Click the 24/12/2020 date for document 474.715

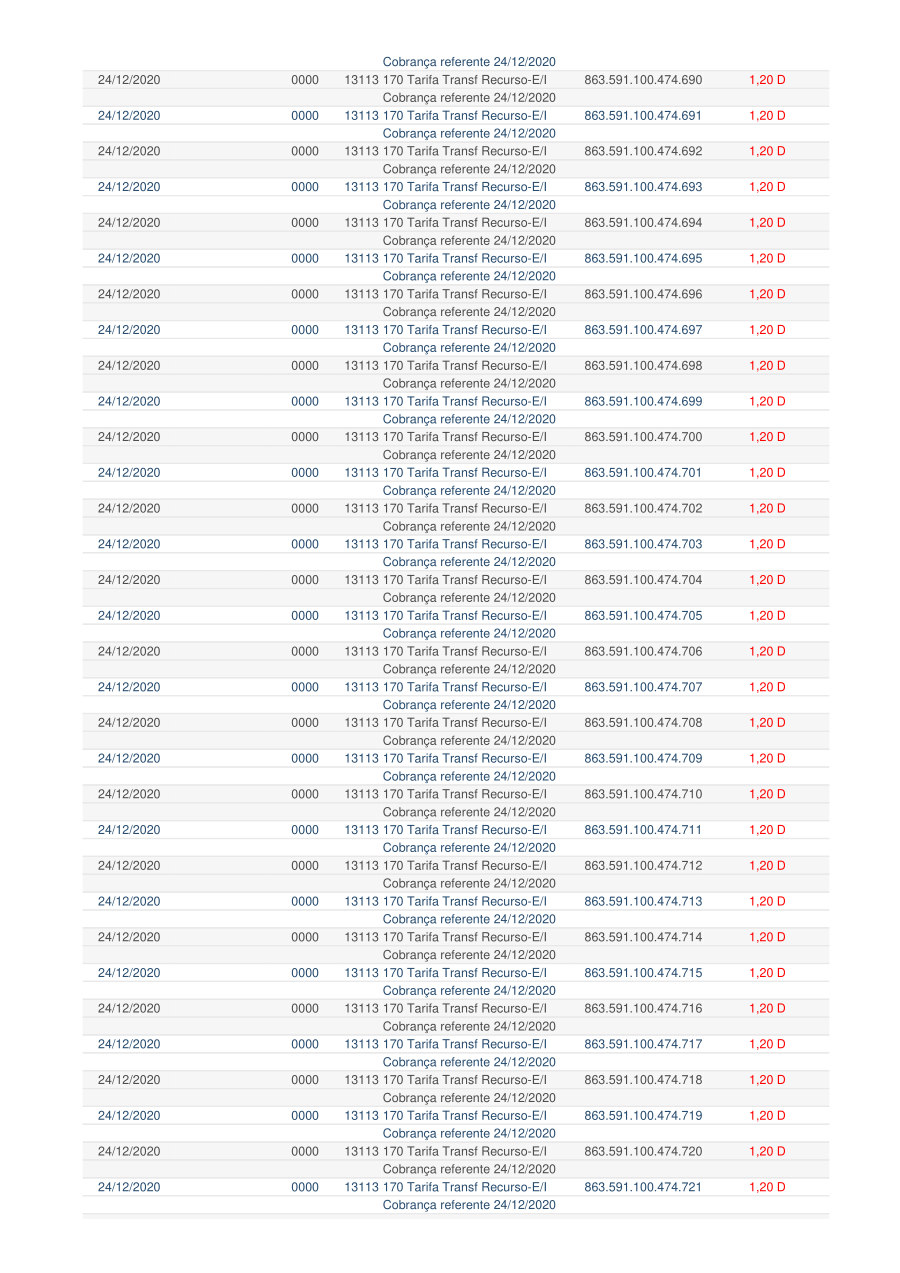(x=129, y=973)
